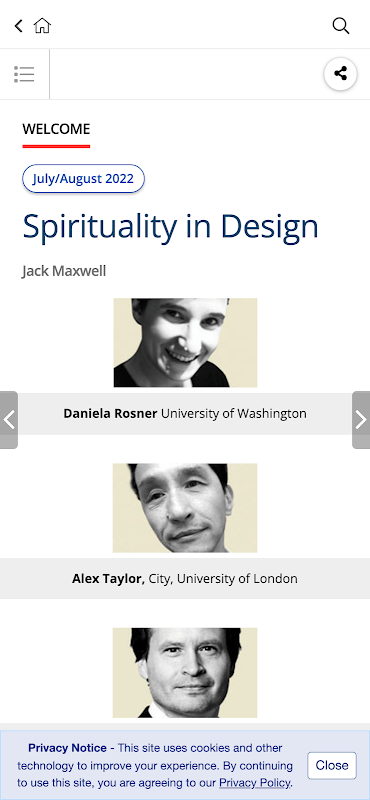The image size is (370, 800).
Task: Select the Daniela Rosner caption bar
Action: point(185,414)
